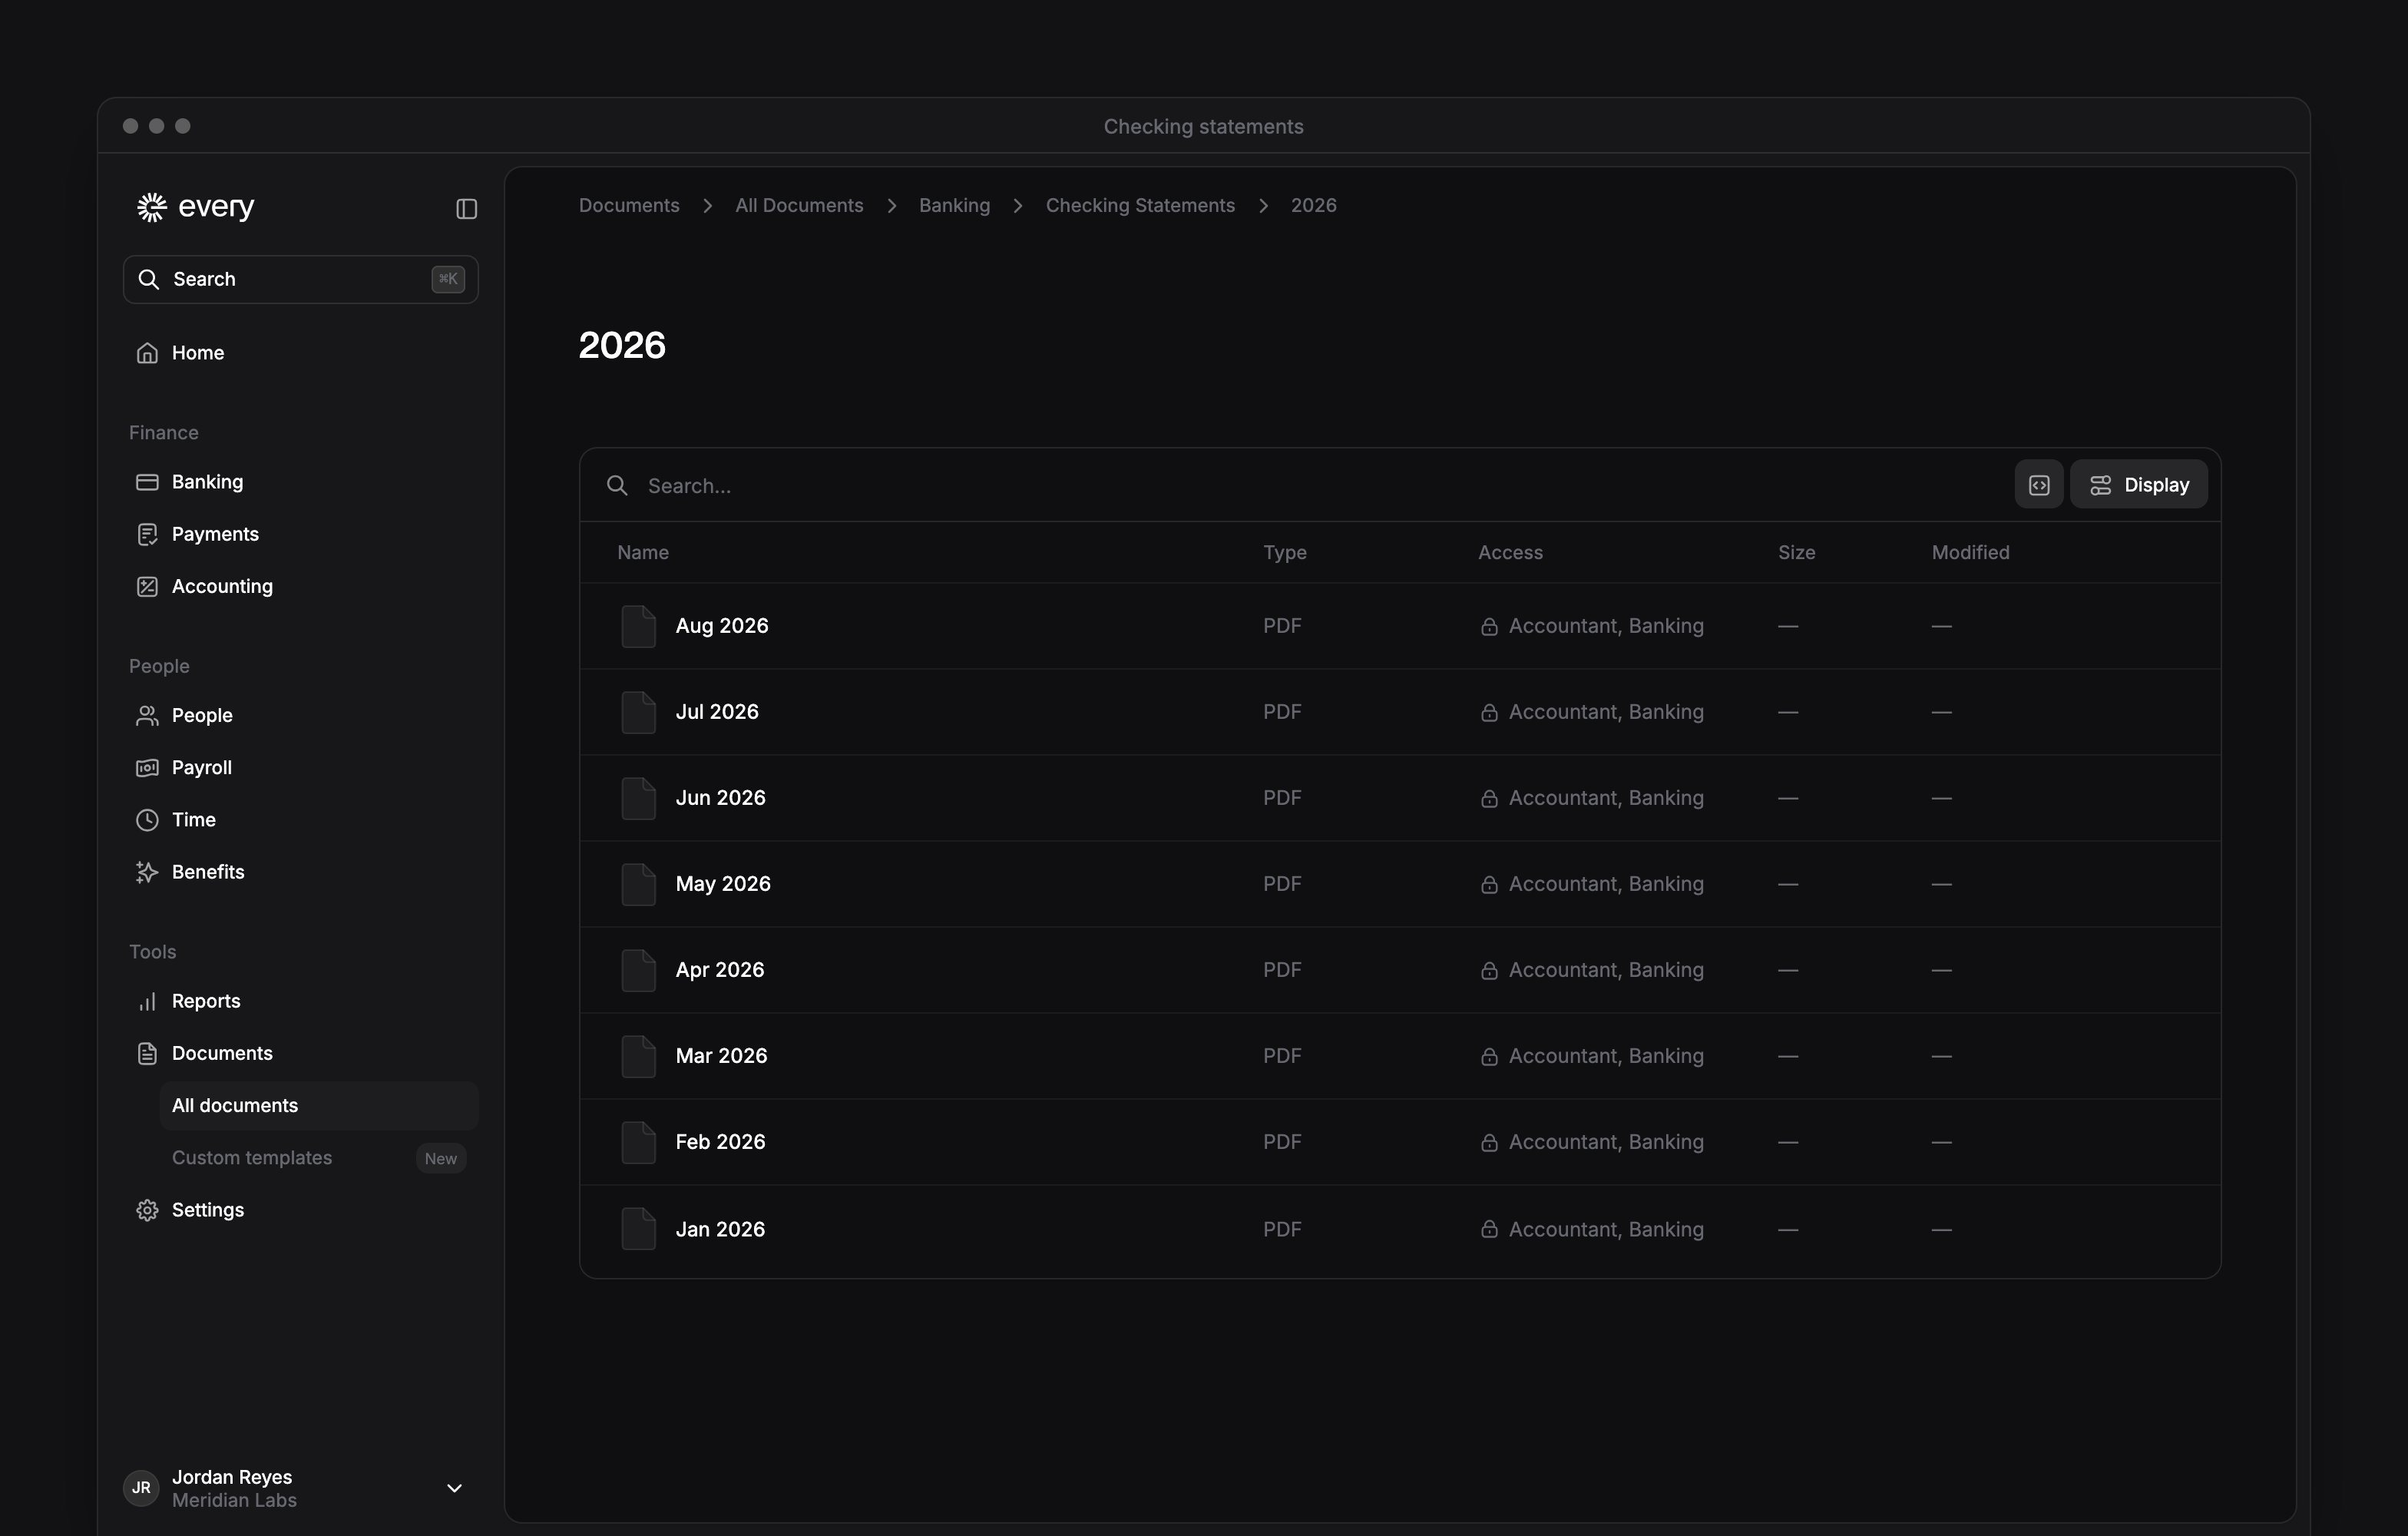Click the May 2026 file icon

coord(638,884)
